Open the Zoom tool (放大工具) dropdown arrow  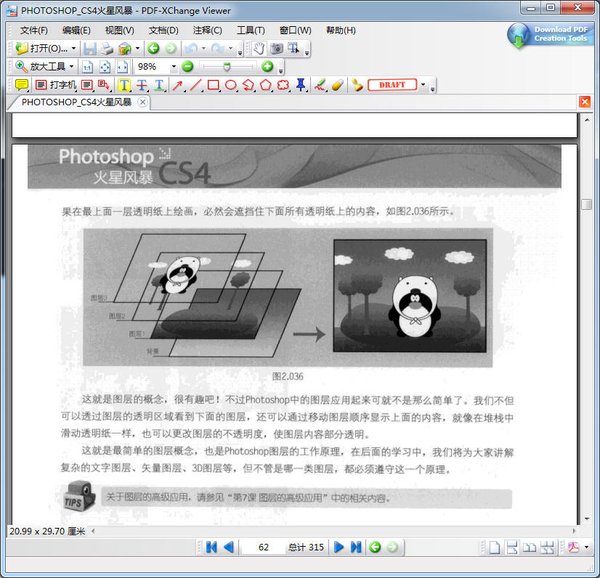71,67
